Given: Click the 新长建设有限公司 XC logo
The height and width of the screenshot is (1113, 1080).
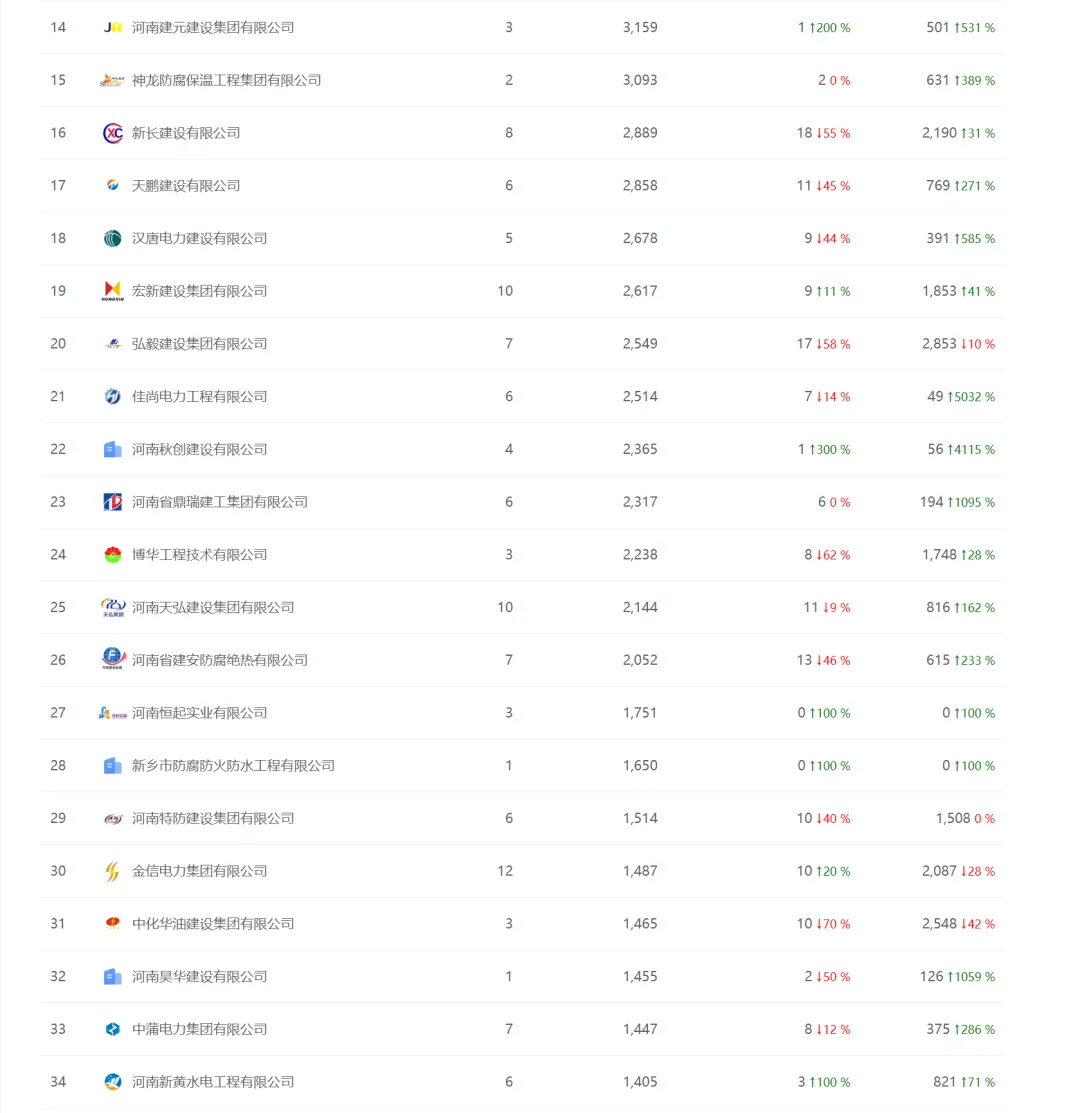Looking at the screenshot, I should 113,133.
